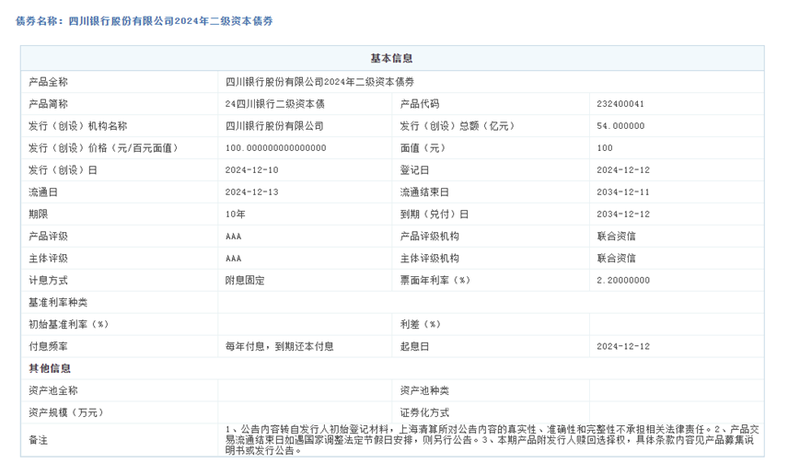Click the 流通结束日 label
800x475 pixels.
(x=424, y=192)
